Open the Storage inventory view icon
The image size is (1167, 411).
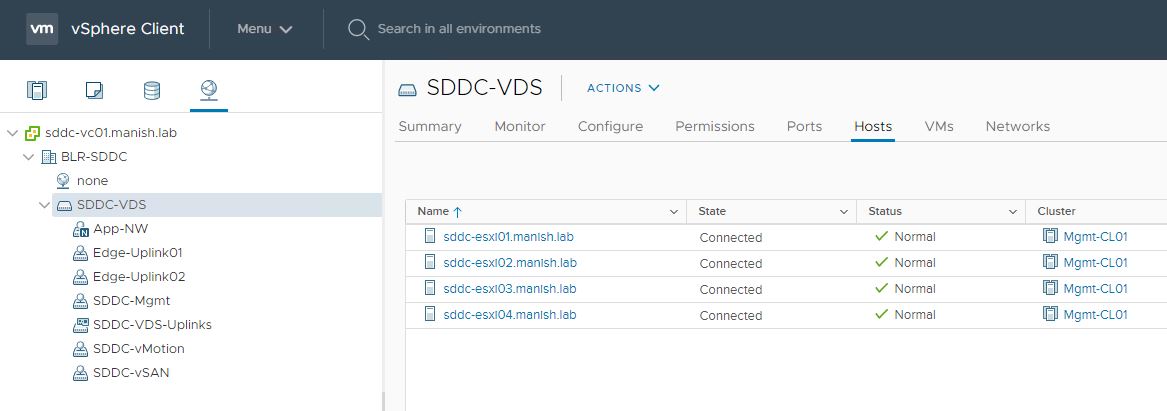click(x=151, y=90)
